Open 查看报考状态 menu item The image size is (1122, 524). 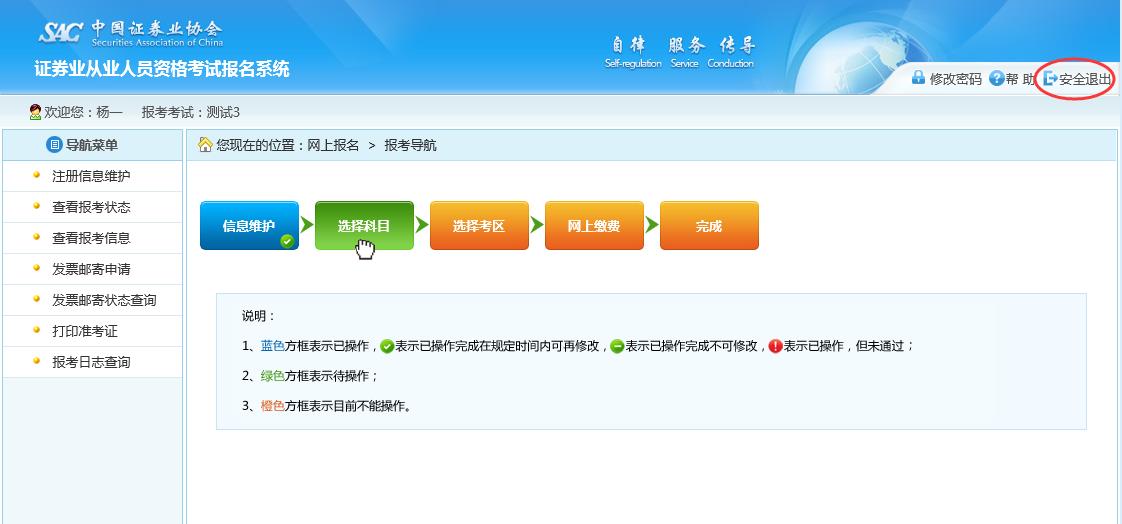pos(91,207)
